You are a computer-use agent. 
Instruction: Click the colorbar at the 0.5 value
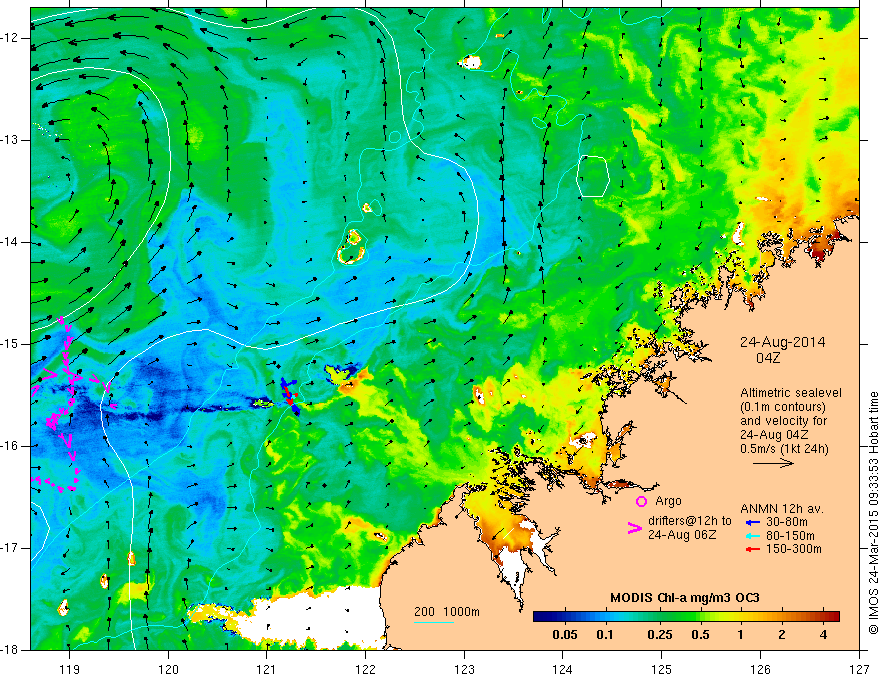point(700,617)
